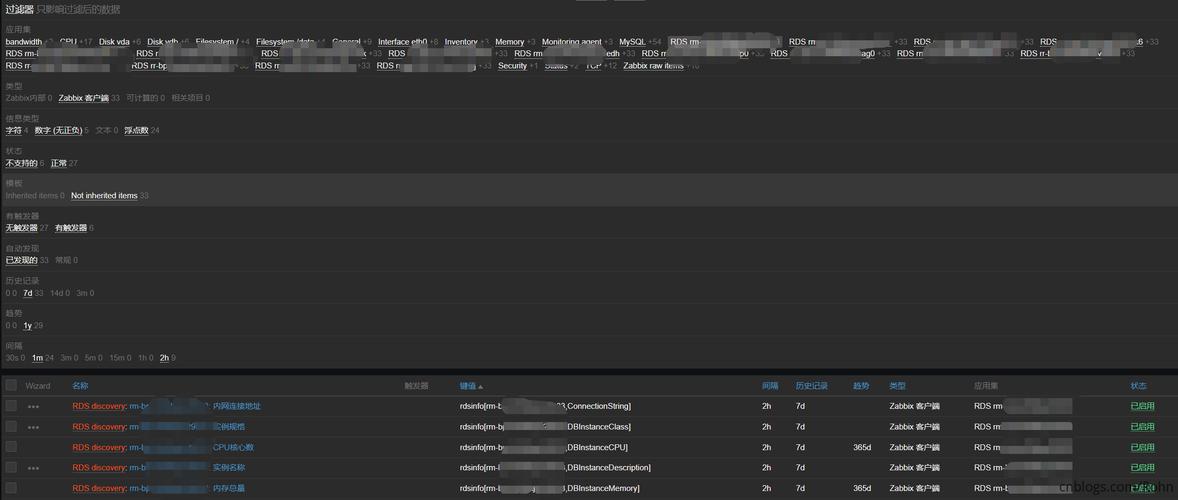Toggle 已启用 status of 实例规格 item
This screenshot has width=1178, height=500.
1143,426
